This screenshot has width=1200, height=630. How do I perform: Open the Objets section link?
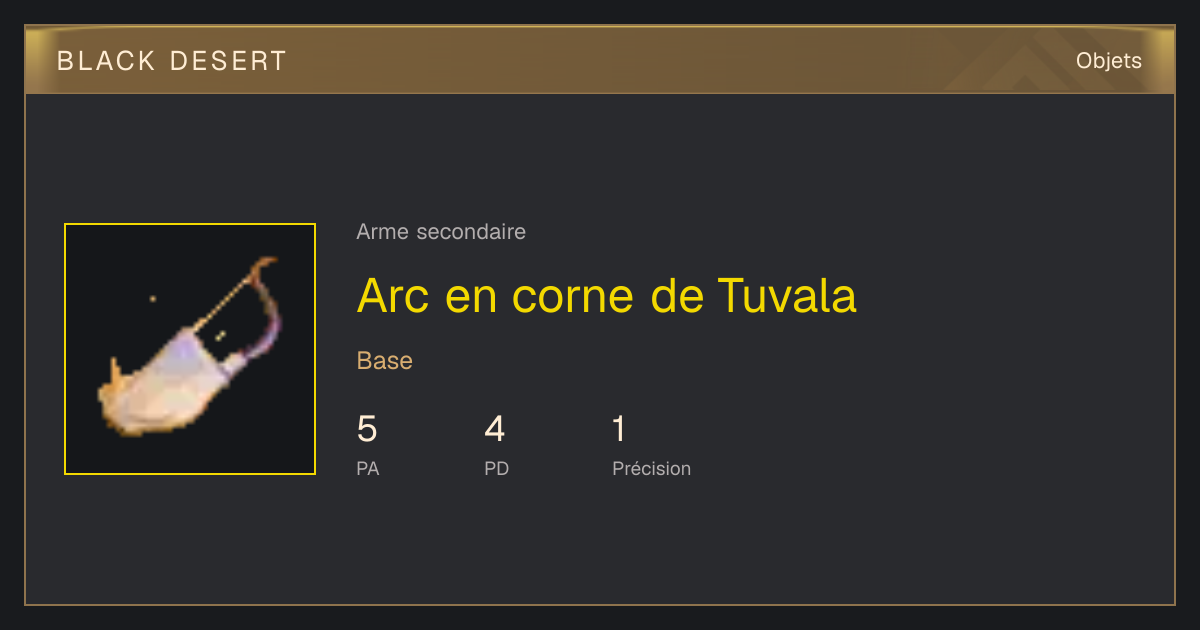[x=1108, y=61]
